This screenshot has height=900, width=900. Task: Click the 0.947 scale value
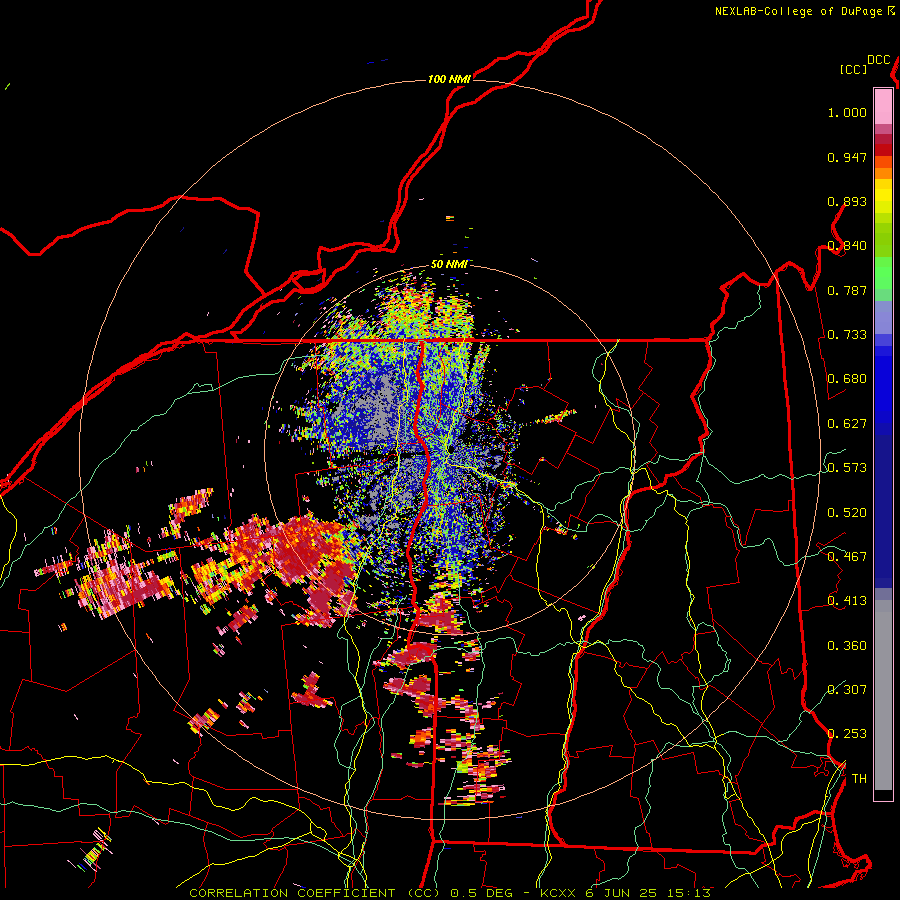[x=847, y=157]
